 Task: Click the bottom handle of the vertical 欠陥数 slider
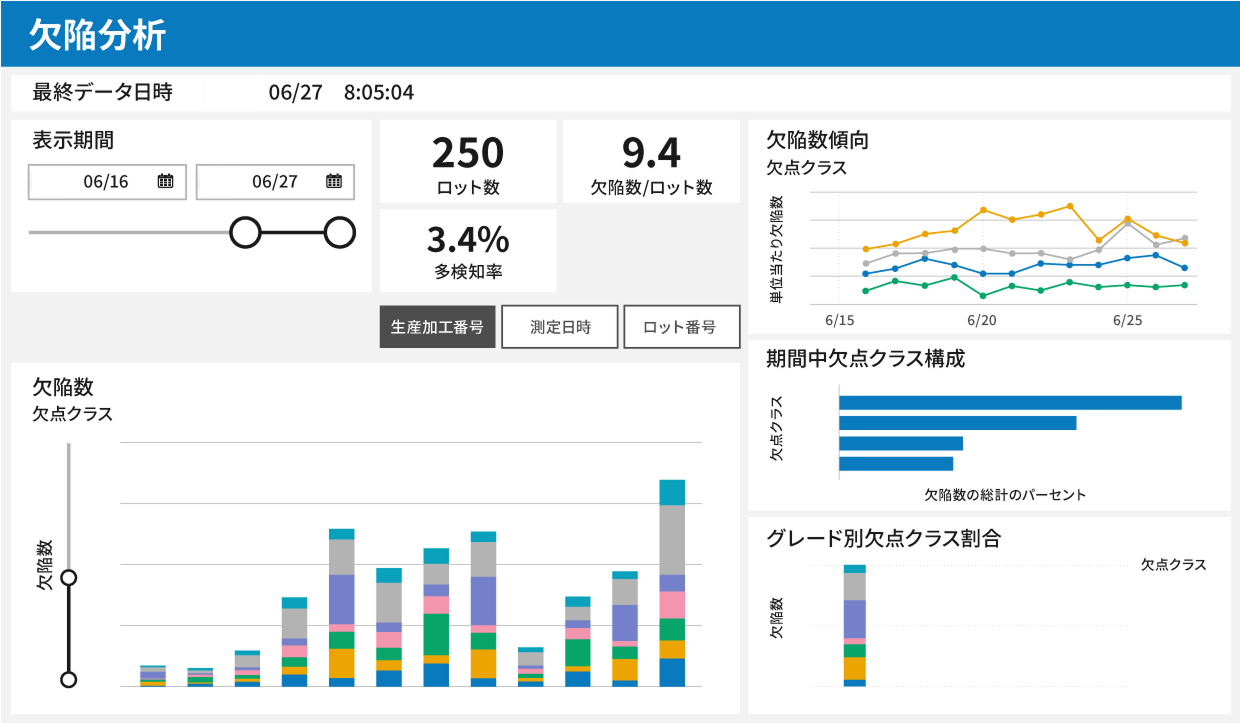[69, 680]
